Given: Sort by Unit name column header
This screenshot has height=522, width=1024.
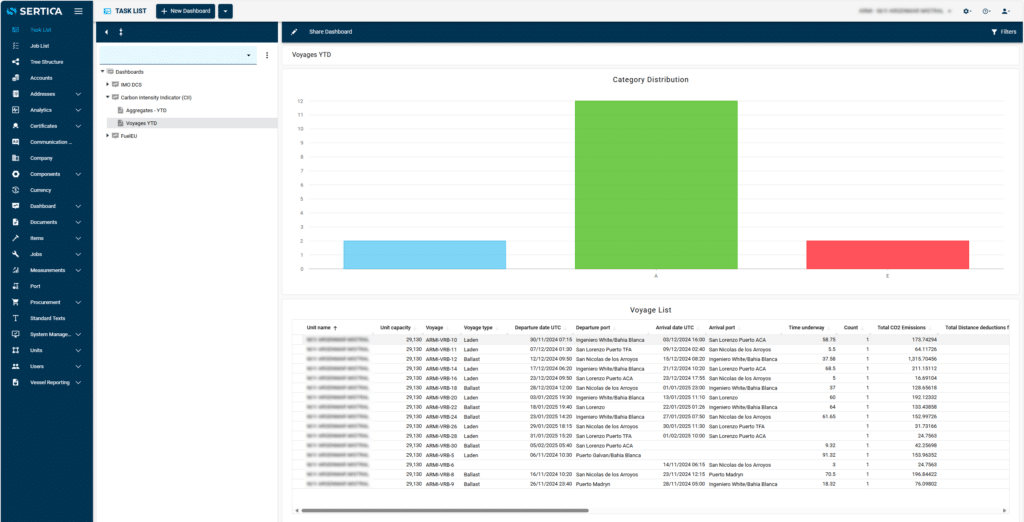Looking at the screenshot, I should point(319,327).
